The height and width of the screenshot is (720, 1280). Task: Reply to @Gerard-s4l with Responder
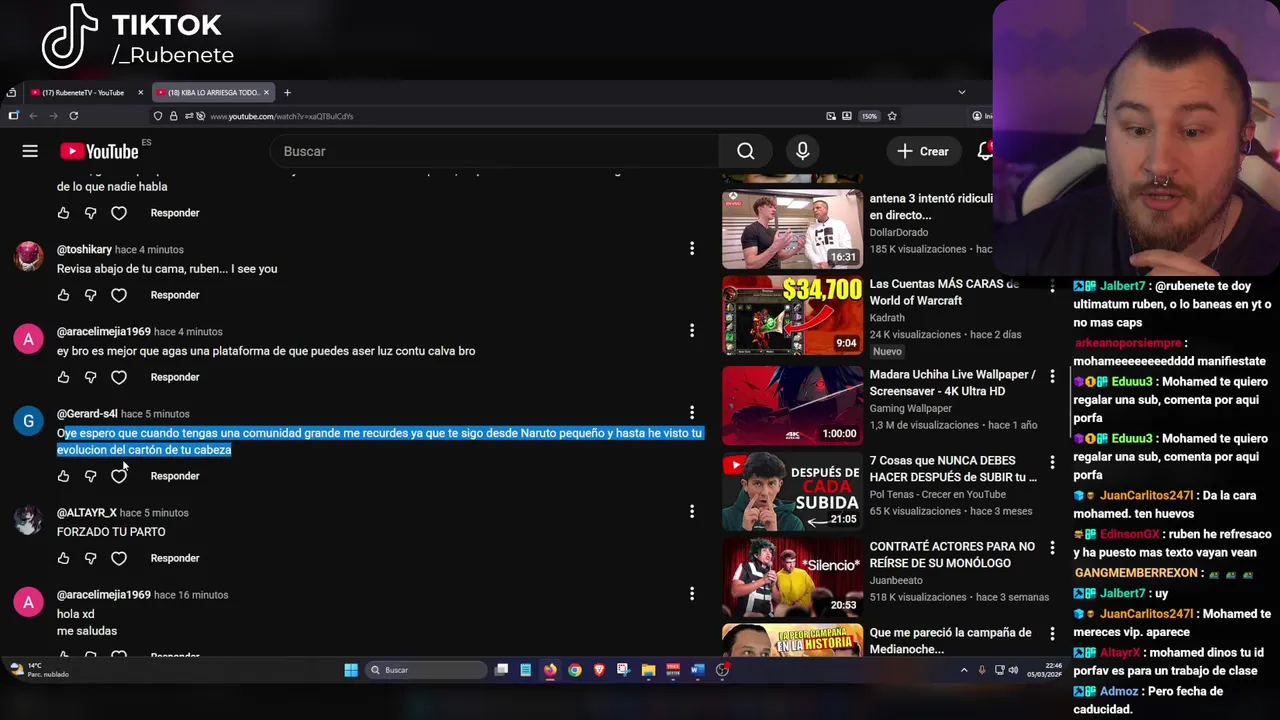pyautogui.click(x=175, y=476)
